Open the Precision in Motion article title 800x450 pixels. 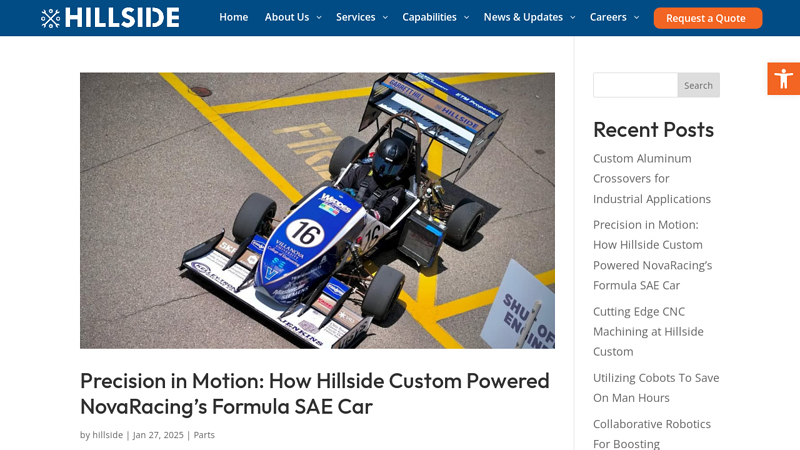314,393
